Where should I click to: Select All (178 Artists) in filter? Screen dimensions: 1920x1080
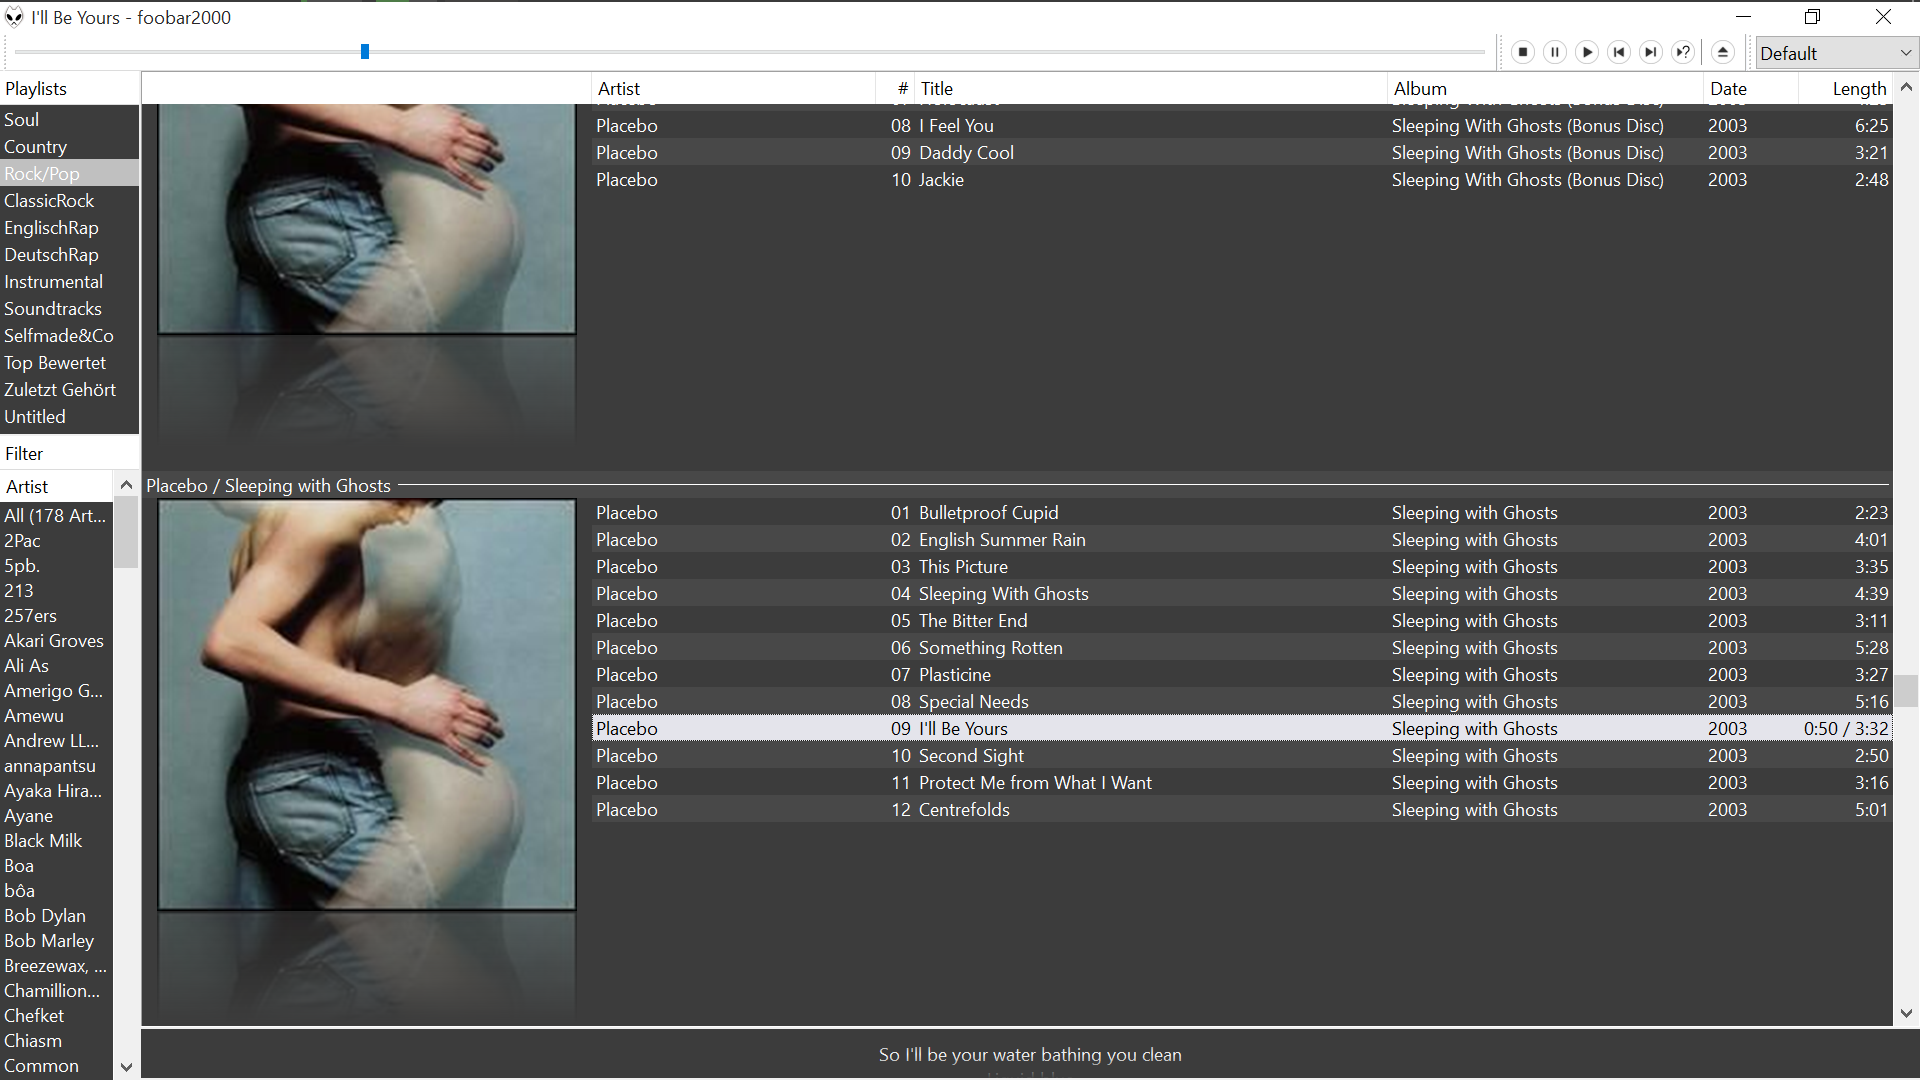coord(56,516)
